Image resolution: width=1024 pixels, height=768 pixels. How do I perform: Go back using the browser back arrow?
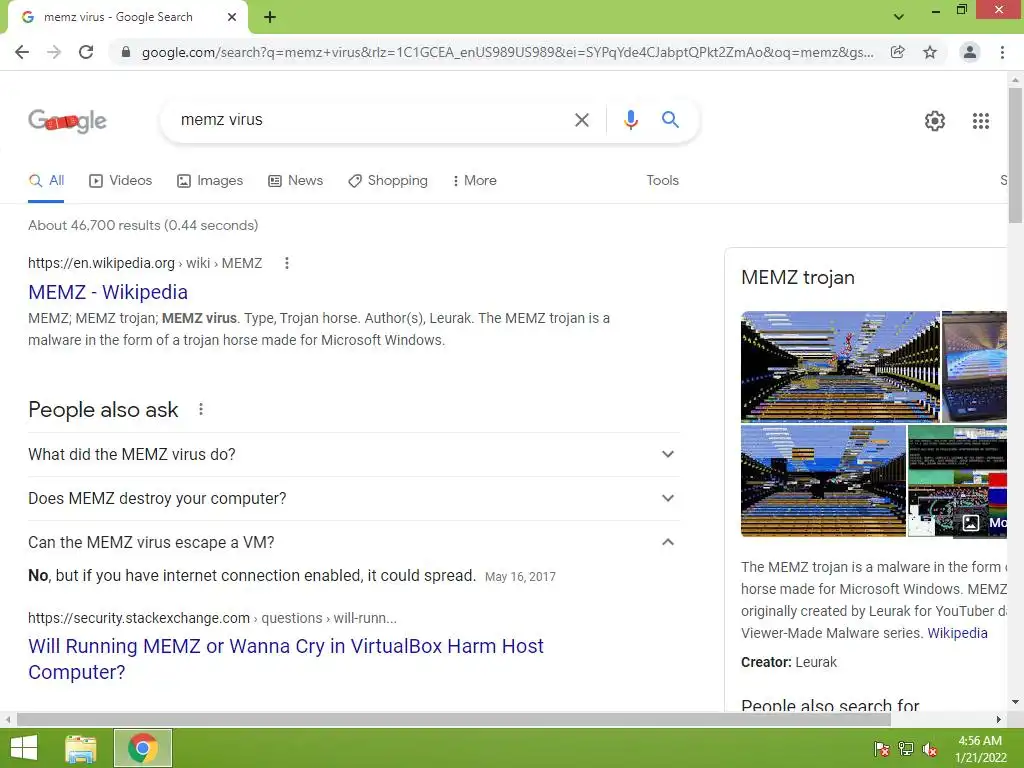point(22,52)
